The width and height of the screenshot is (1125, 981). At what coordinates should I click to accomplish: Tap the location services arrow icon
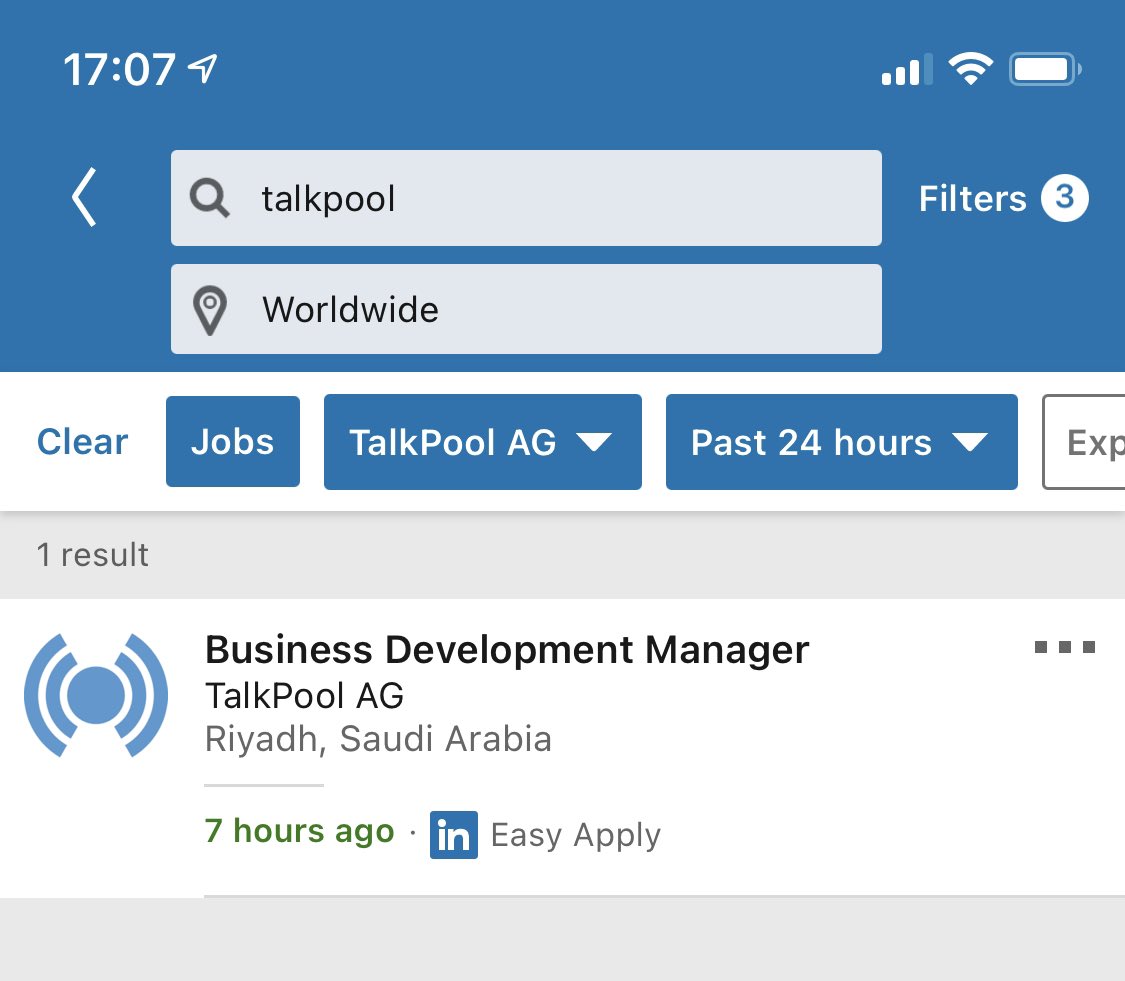point(202,69)
